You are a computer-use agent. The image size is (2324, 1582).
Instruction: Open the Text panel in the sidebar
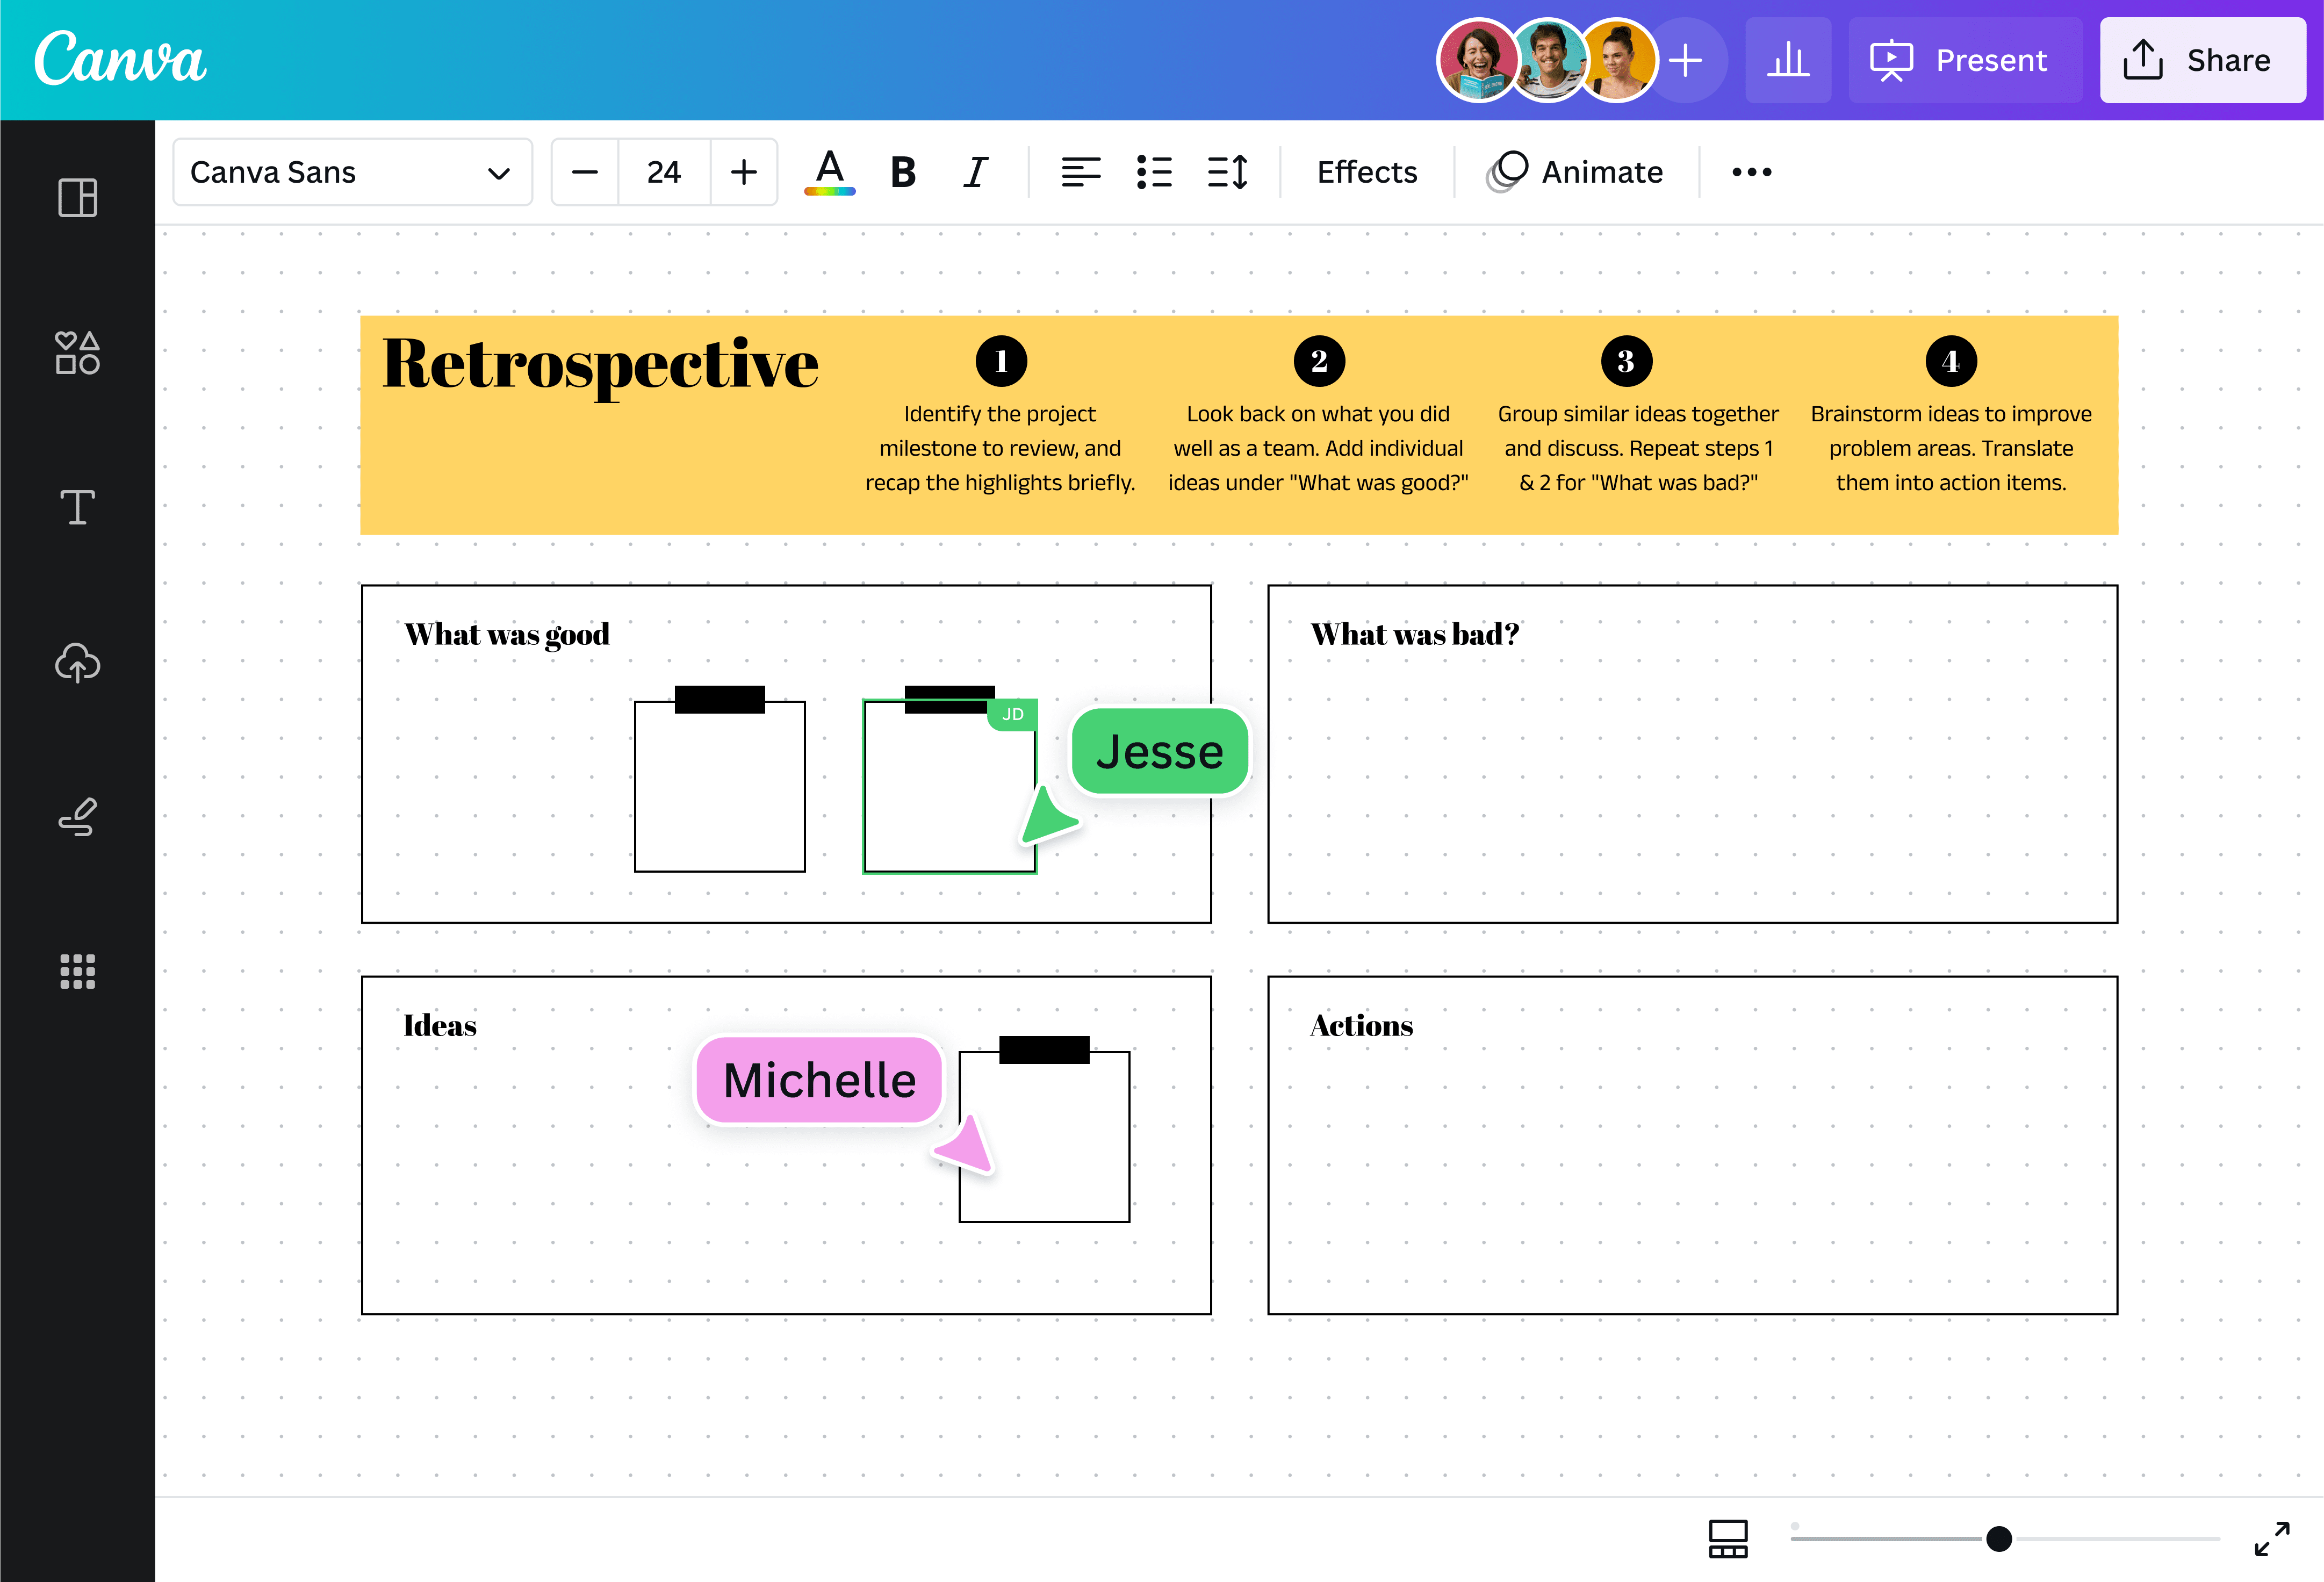point(77,507)
